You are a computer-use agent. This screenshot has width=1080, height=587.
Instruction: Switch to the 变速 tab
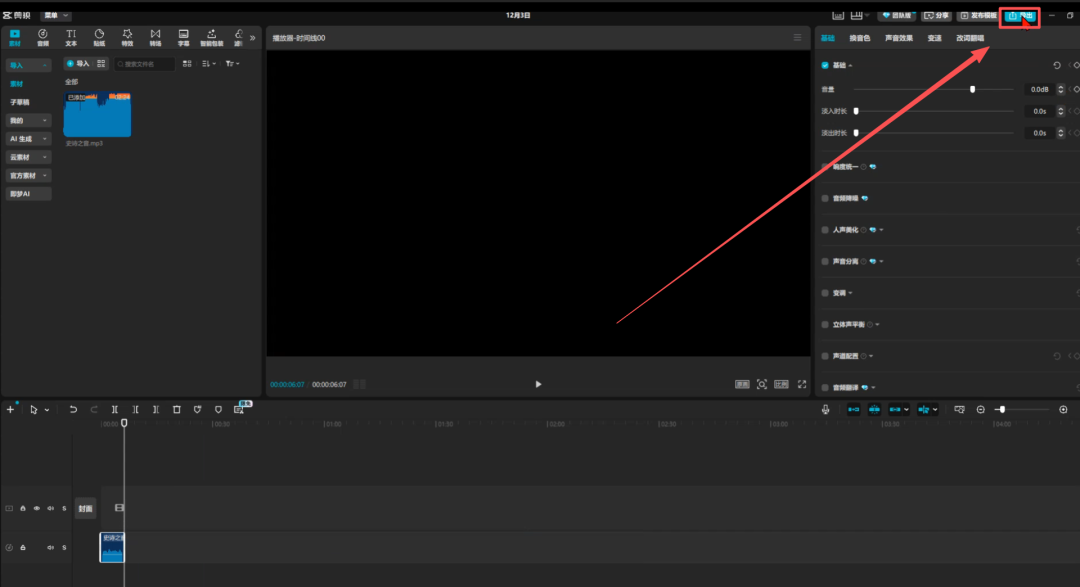pyautogui.click(x=934, y=38)
